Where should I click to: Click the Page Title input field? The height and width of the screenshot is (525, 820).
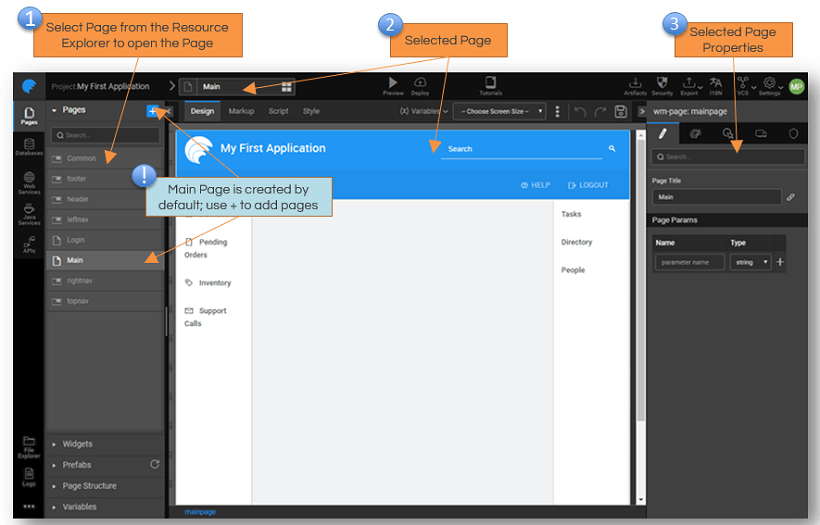[x=716, y=198]
